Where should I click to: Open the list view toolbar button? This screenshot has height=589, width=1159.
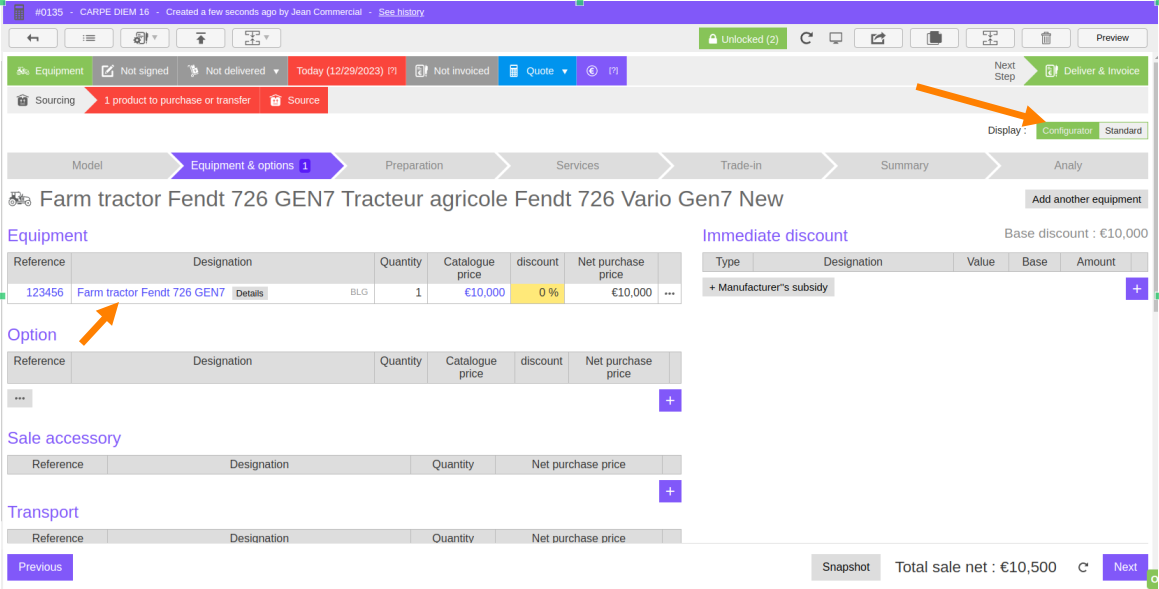[x=89, y=38]
